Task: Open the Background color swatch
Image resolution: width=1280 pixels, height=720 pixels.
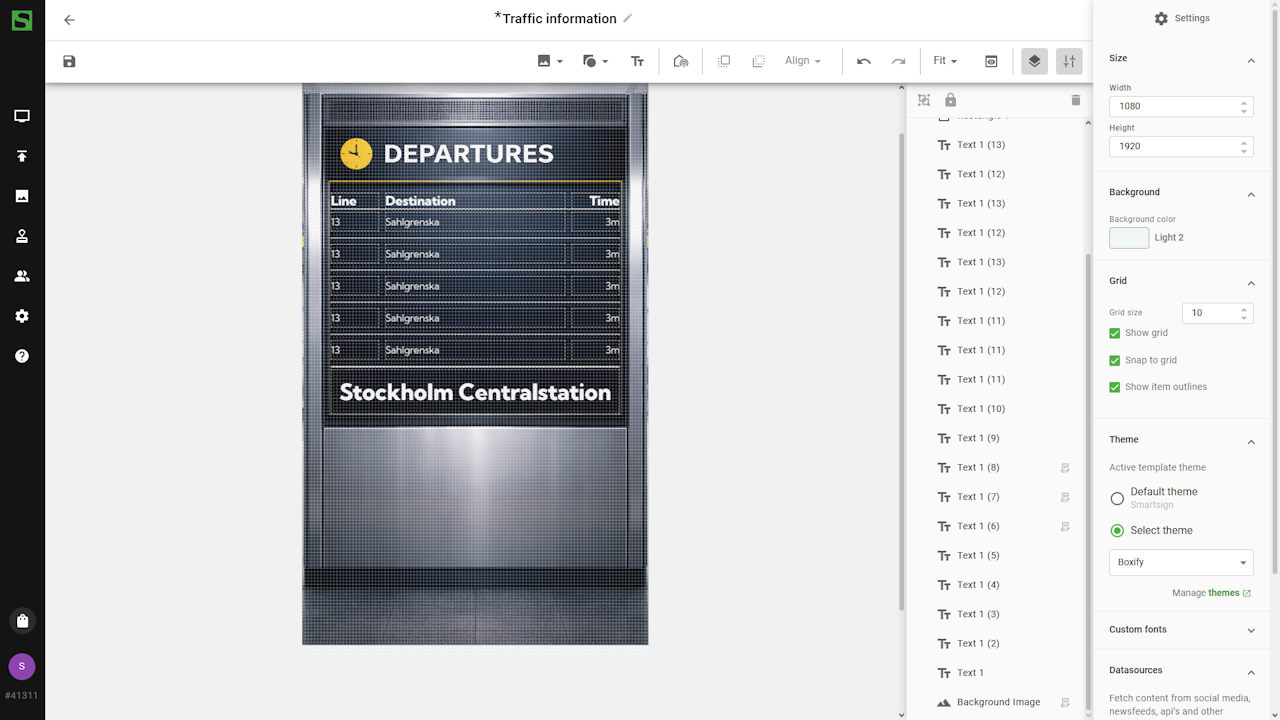Action: click(1129, 238)
